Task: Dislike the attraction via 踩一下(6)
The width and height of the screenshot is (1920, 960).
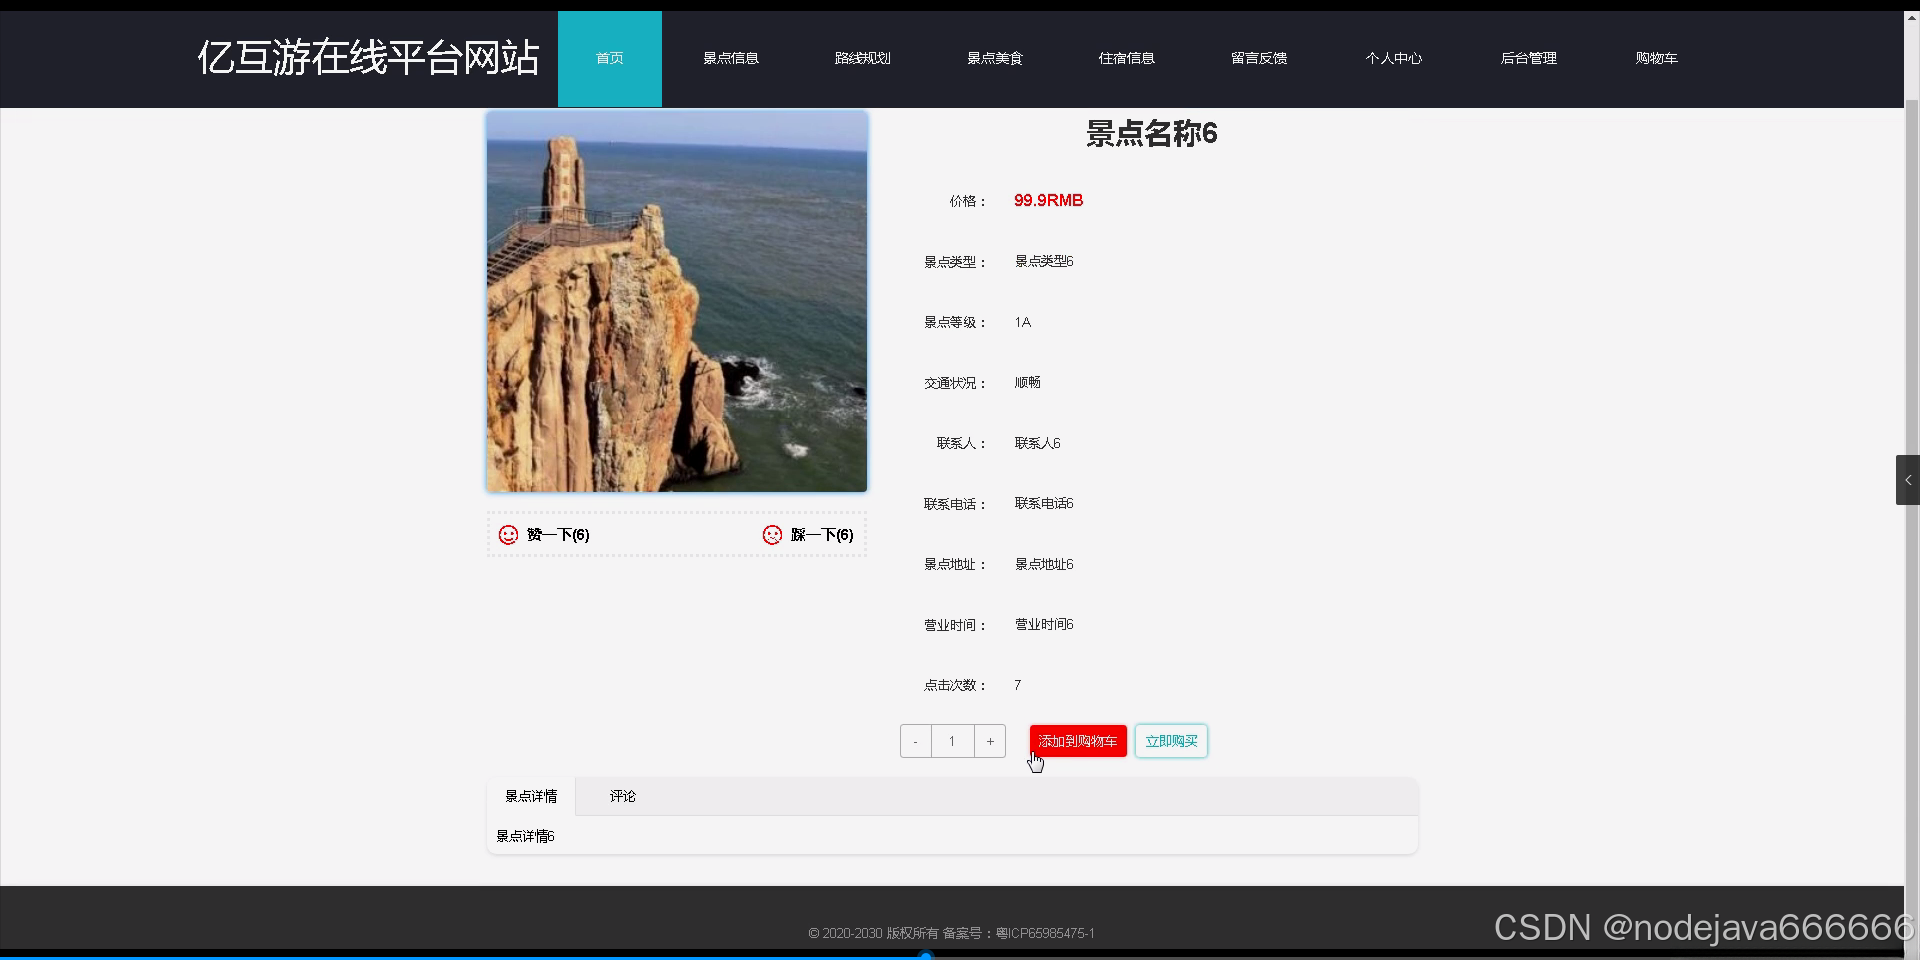Action: [822, 535]
